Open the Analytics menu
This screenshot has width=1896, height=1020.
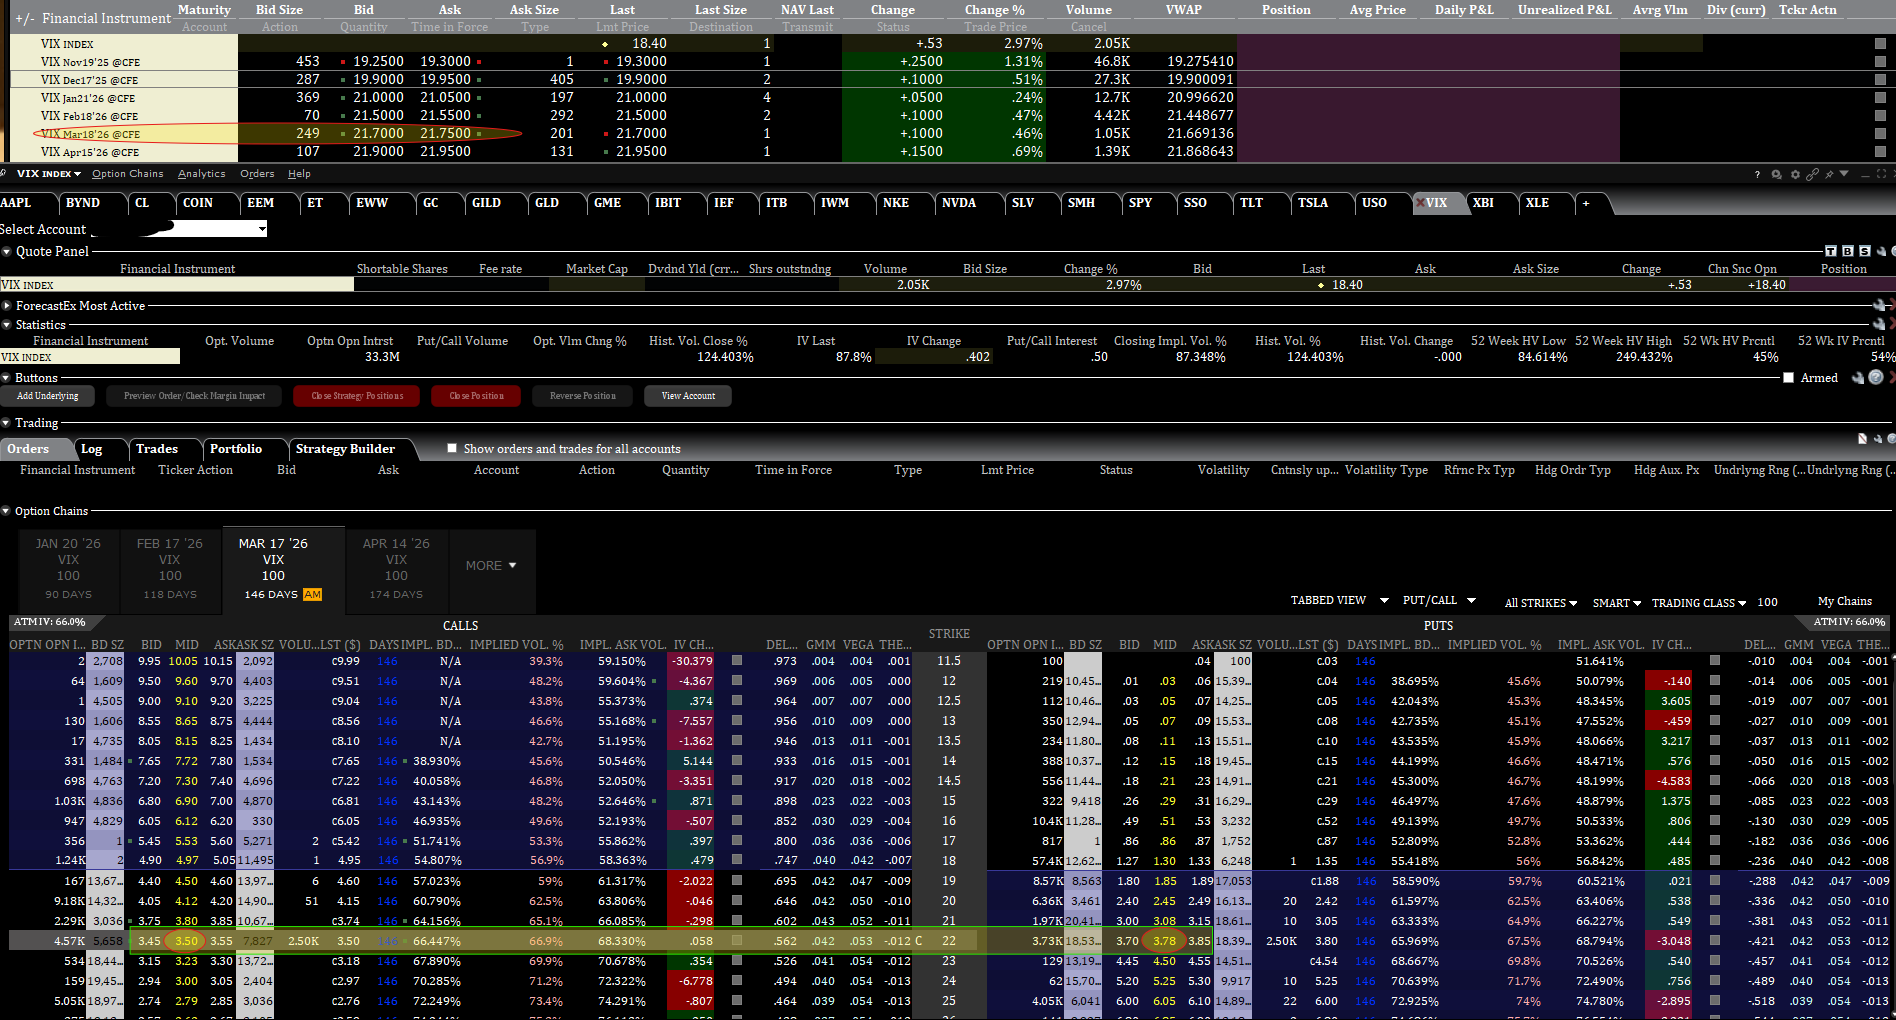[202, 174]
